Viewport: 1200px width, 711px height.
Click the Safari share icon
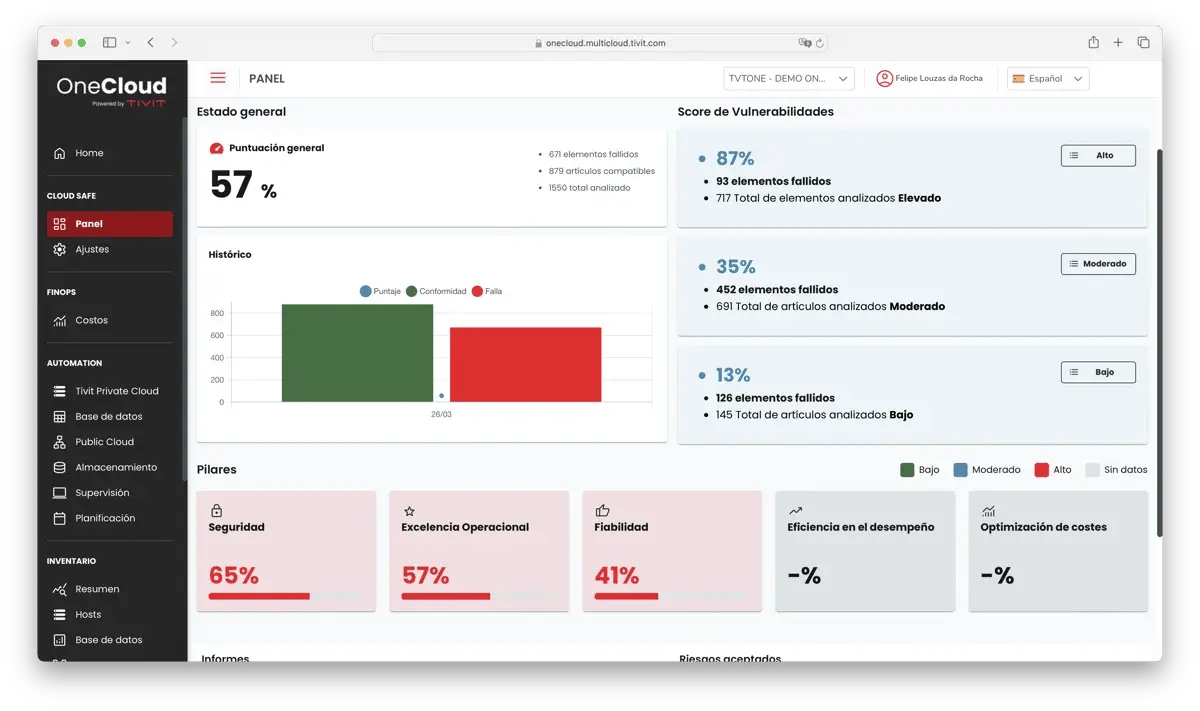[x=1093, y=42]
